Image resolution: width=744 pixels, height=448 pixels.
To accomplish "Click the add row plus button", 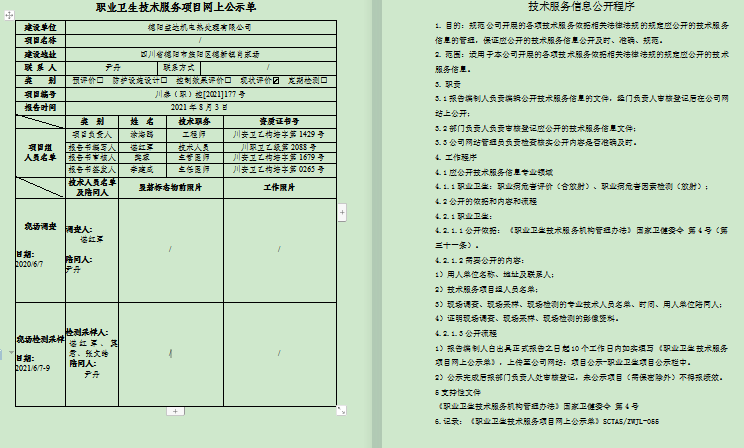I will point(175,410).
